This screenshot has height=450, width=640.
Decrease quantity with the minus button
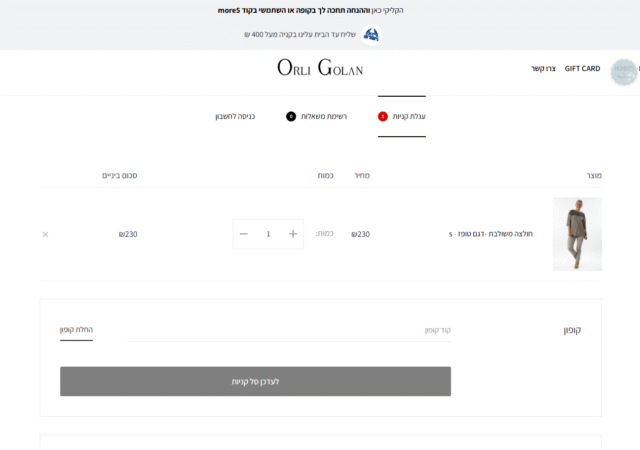244,234
